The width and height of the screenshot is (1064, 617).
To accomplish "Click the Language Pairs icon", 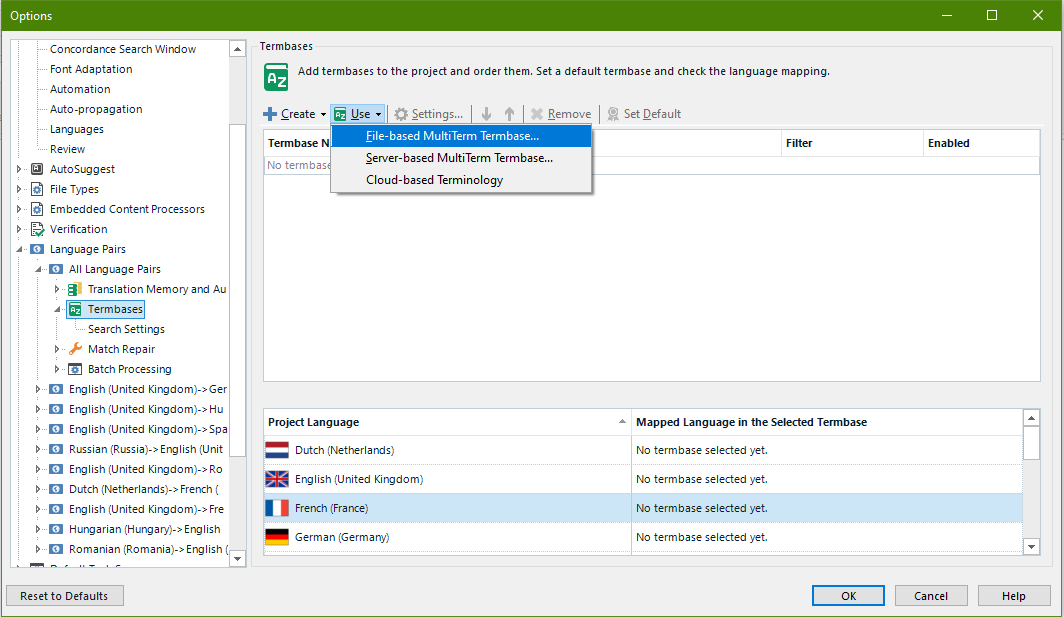I will 37,249.
